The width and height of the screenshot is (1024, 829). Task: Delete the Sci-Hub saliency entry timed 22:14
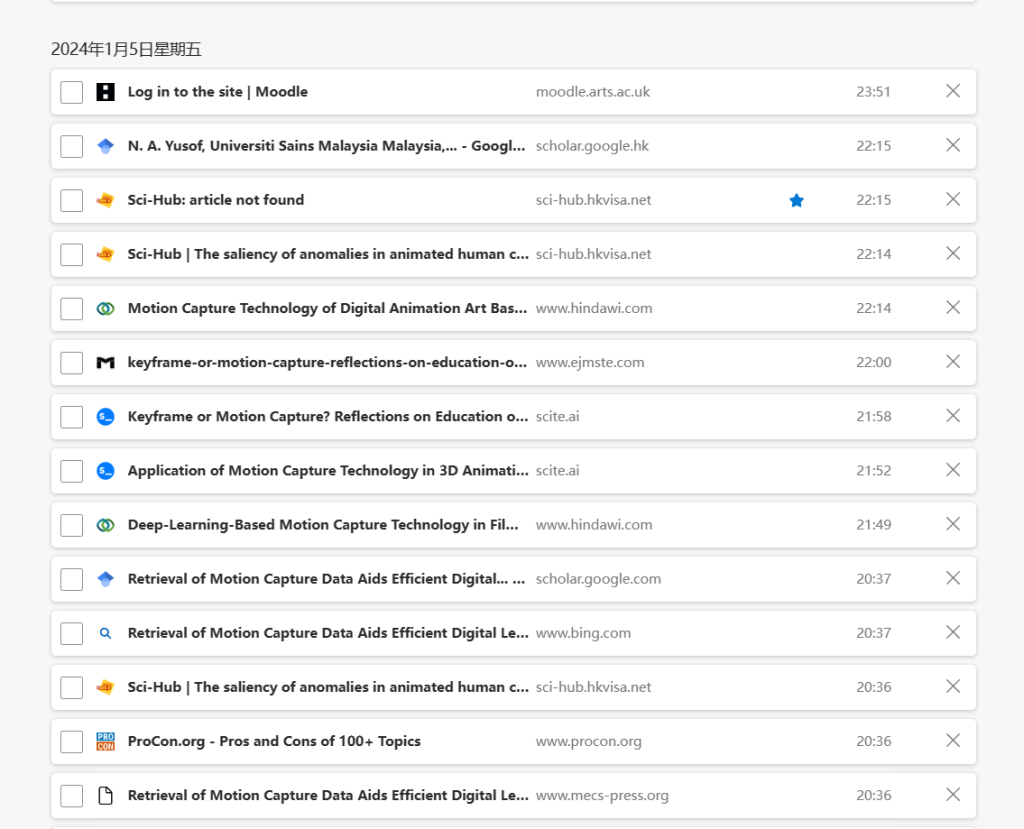click(953, 253)
